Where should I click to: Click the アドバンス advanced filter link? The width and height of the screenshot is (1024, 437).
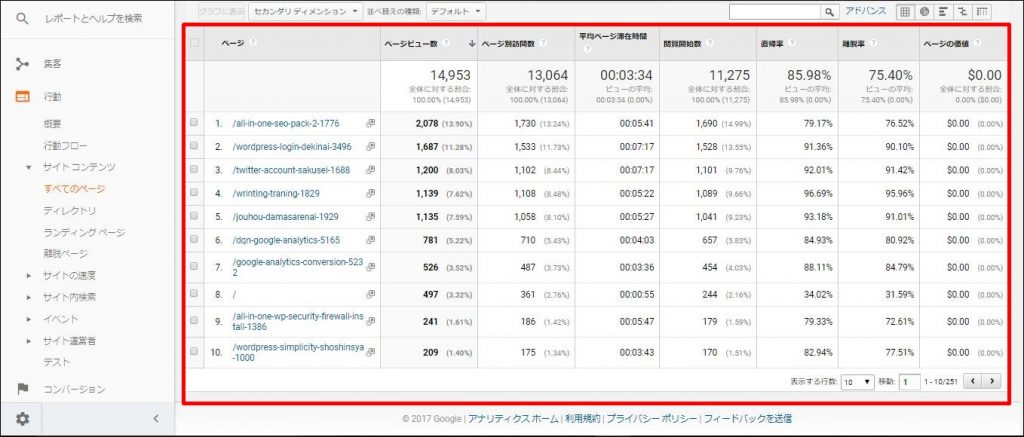865,11
